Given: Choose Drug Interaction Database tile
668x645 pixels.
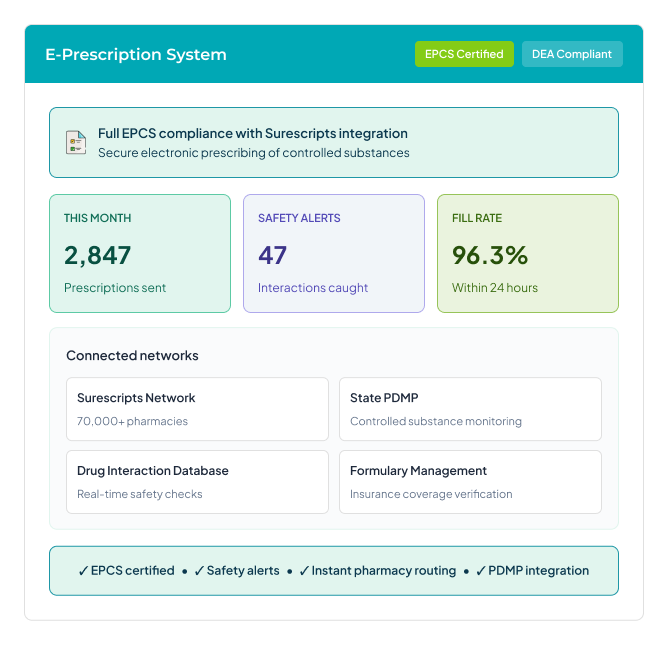Looking at the screenshot, I should point(197,482).
